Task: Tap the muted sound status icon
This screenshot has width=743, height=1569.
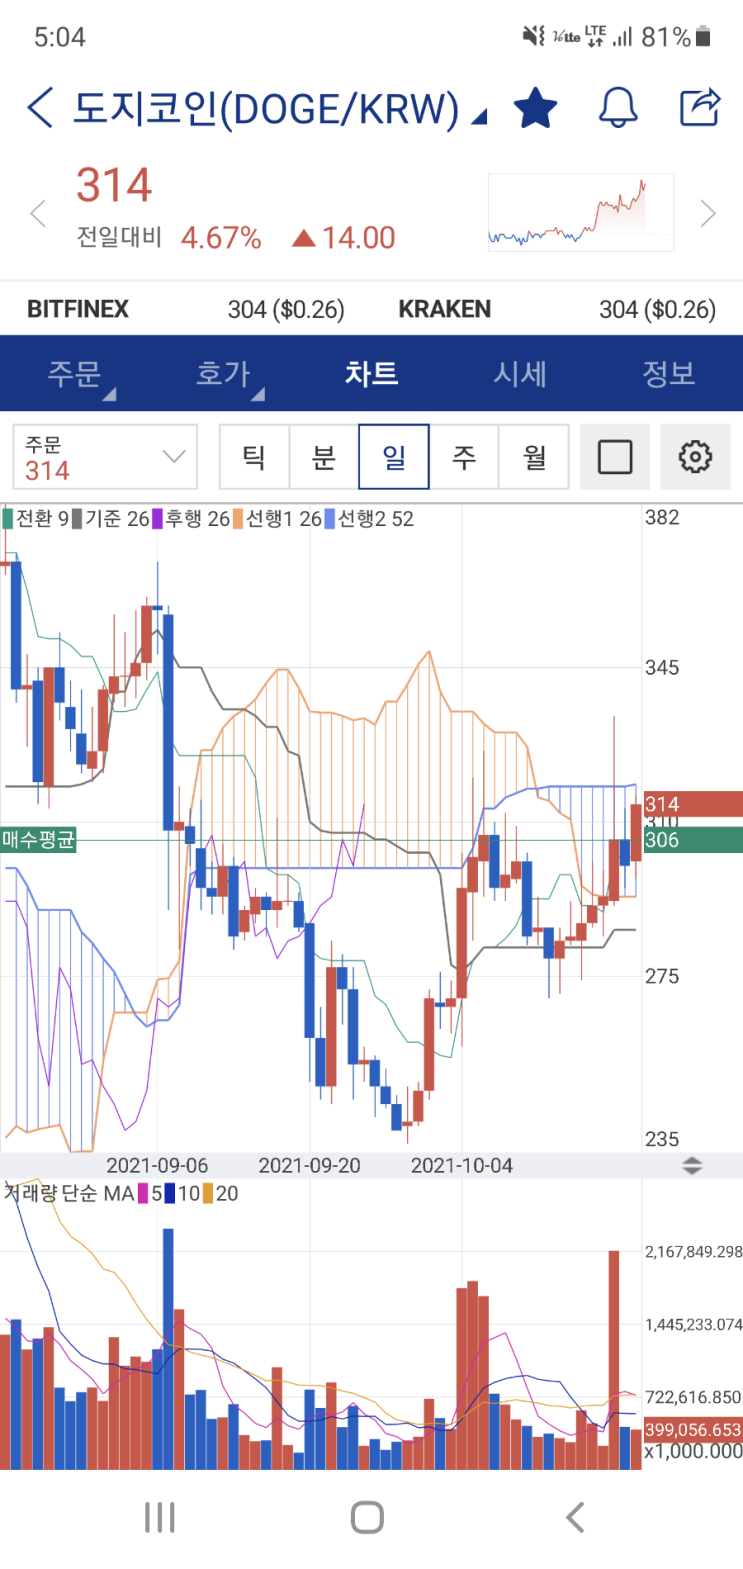Action: (534, 37)
